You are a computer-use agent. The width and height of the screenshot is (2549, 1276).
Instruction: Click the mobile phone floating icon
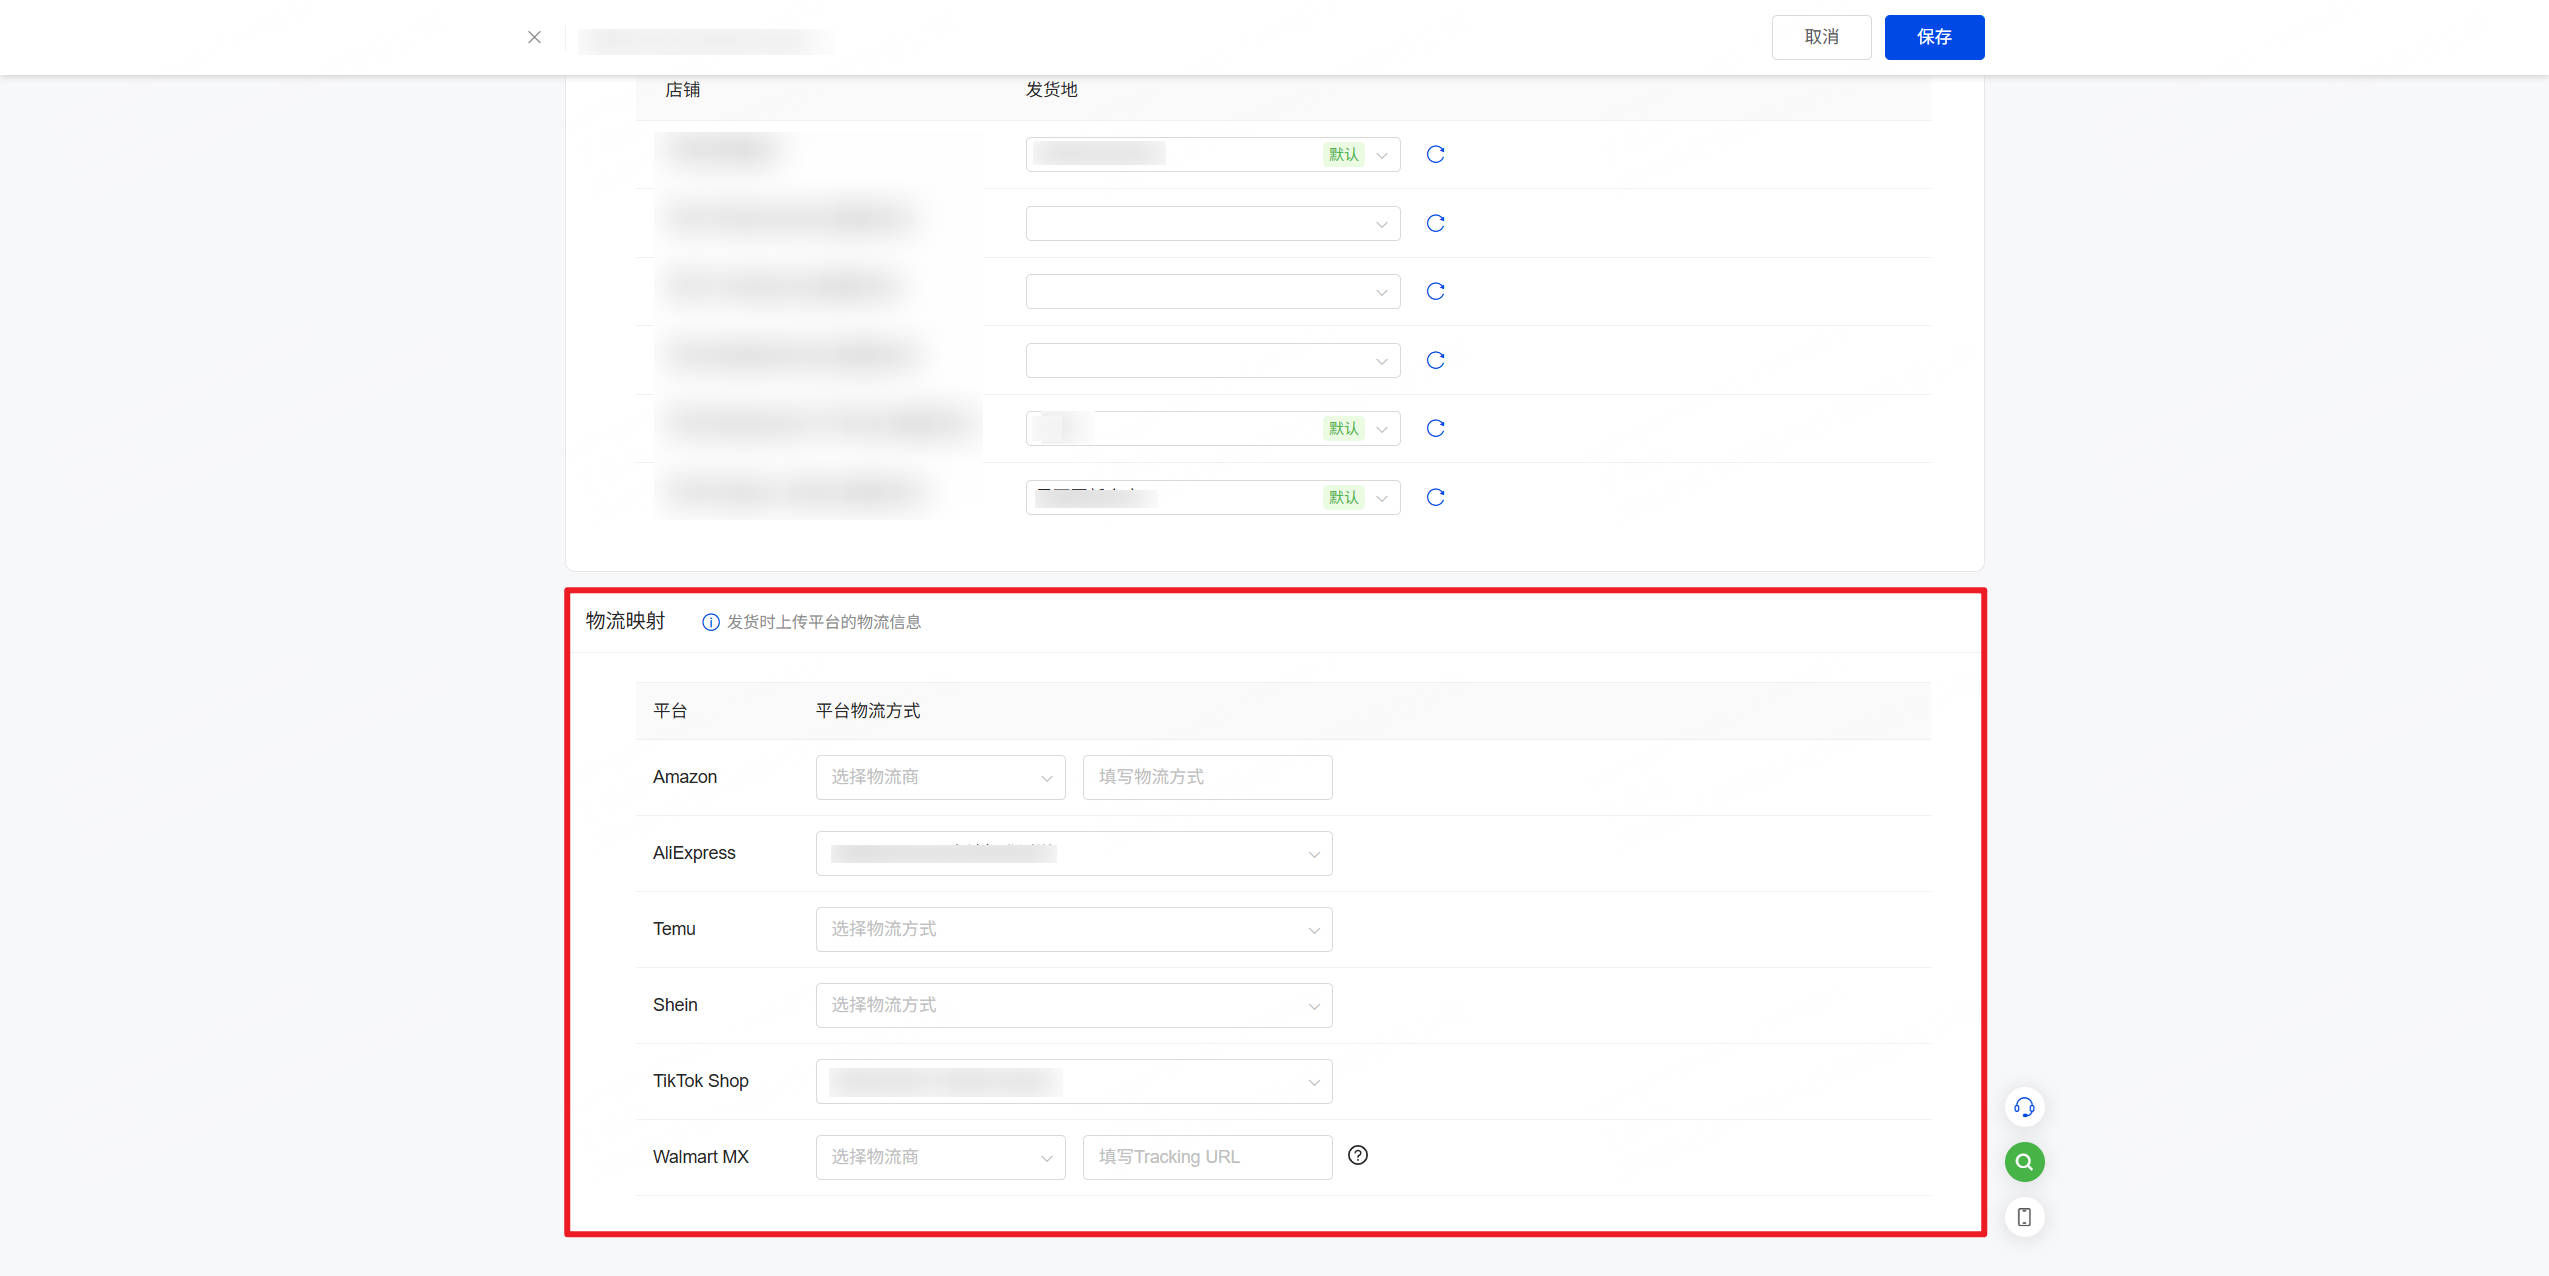point(2023,1217)
